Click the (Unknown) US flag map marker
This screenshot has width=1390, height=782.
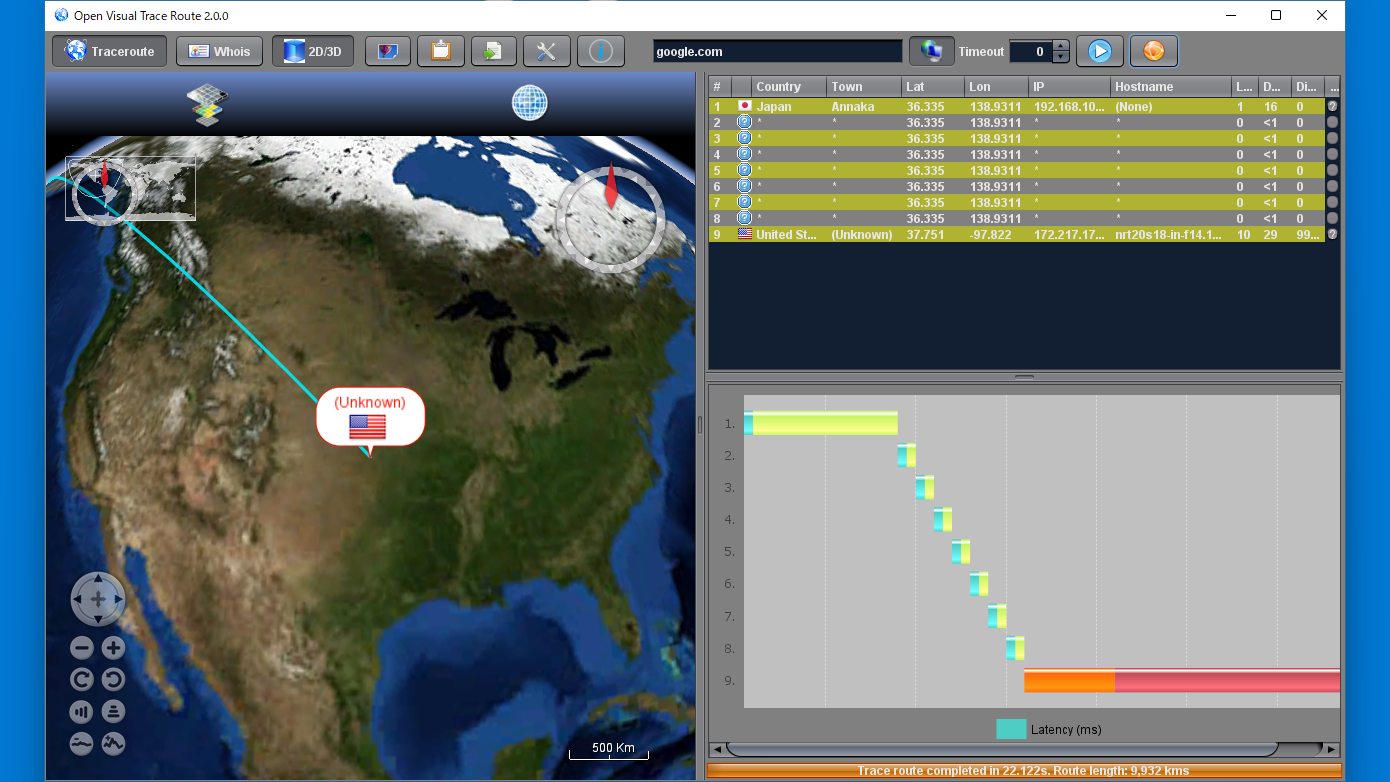tap(370, 417)
